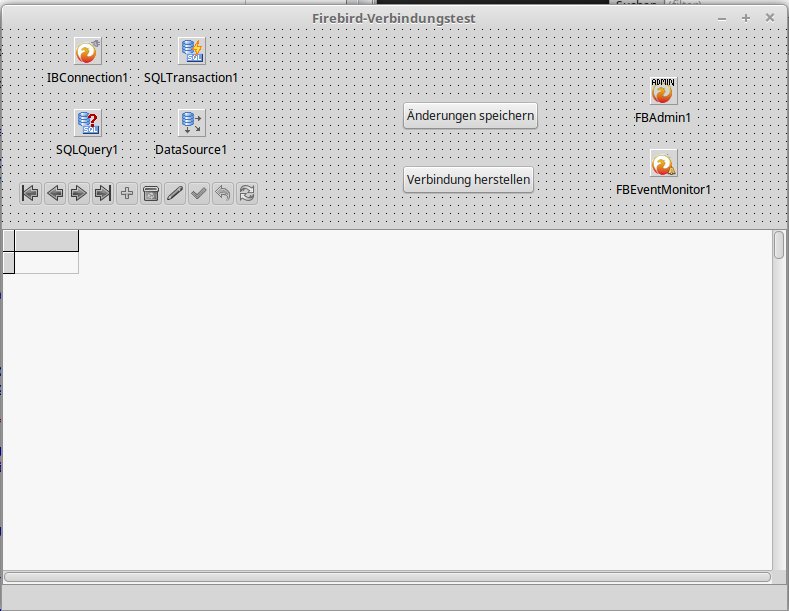Refresh data with the navigator refresh button
Image resolution: width=789 pixels, height=611 pixels.
246,193
